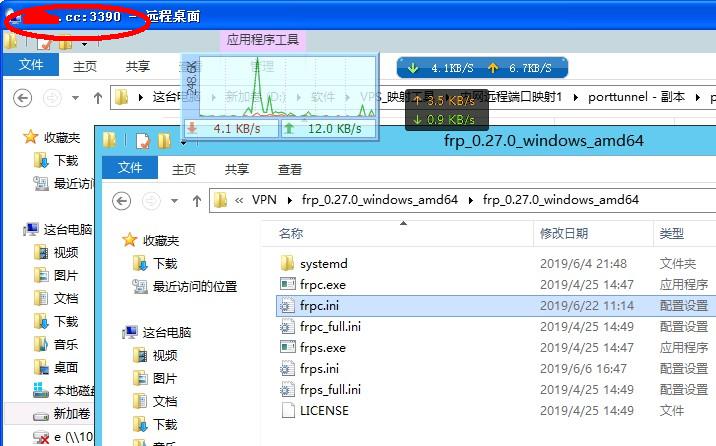Select 新加卷 drive in back window sidebar
Screen dimensions: 716x446
point(72,414)
